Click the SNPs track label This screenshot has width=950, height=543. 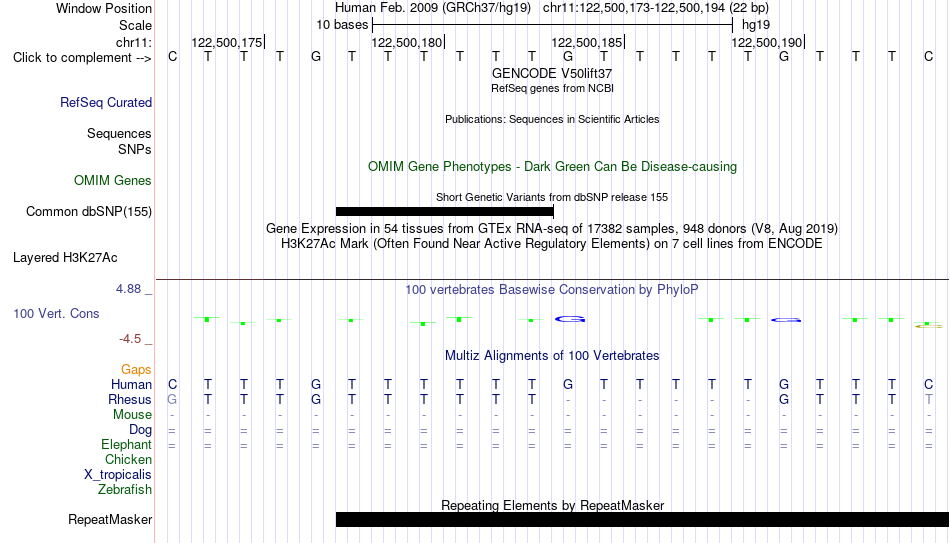pyautogui.click(x=135, y=149)
